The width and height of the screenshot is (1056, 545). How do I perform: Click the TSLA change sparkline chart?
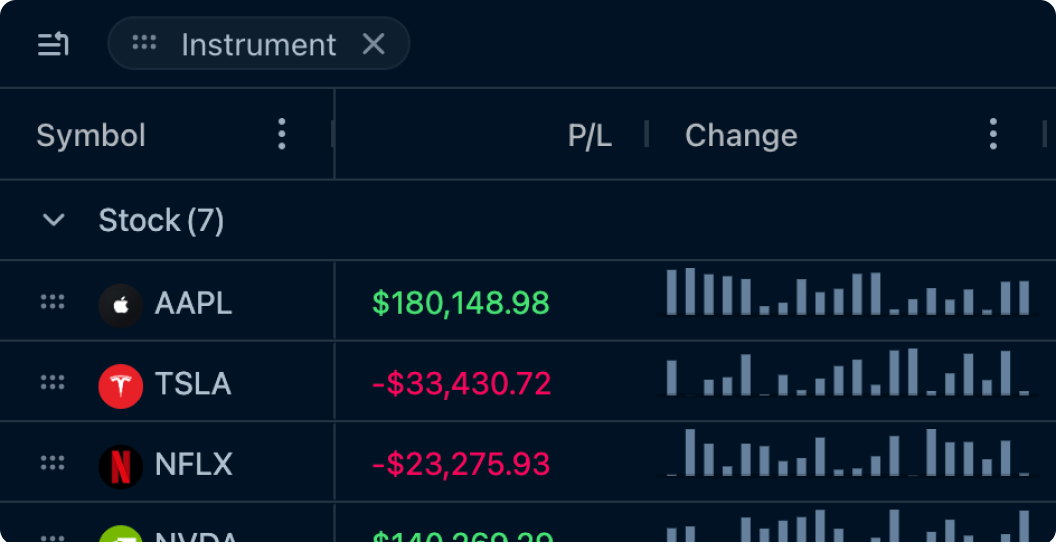847,372
